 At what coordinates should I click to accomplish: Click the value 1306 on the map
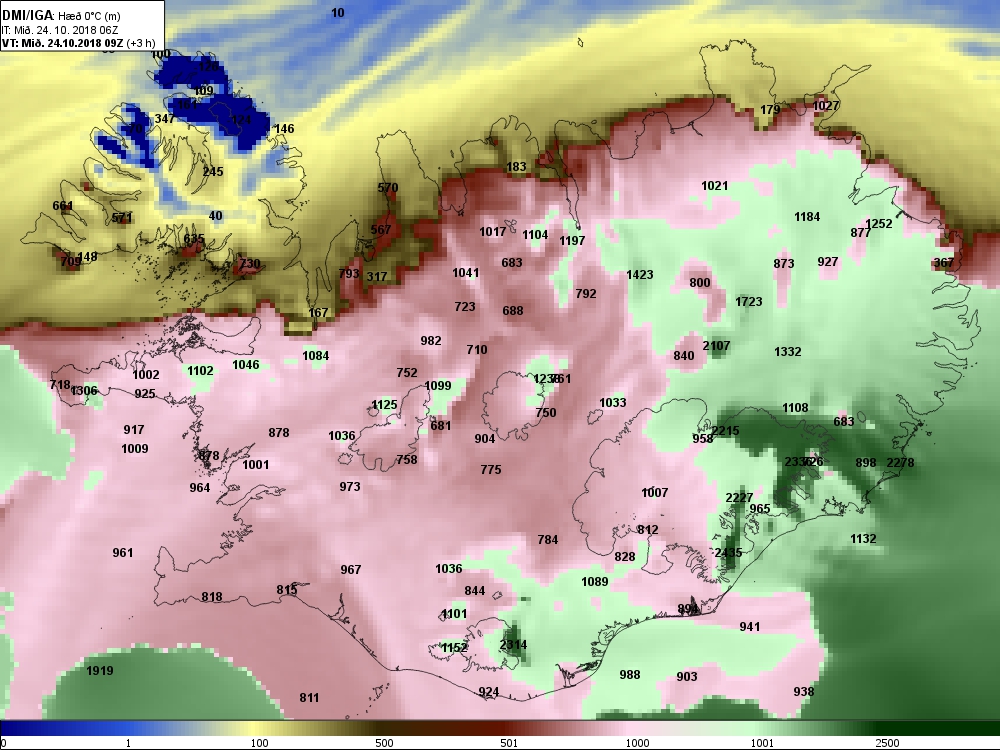click(85, 391)
